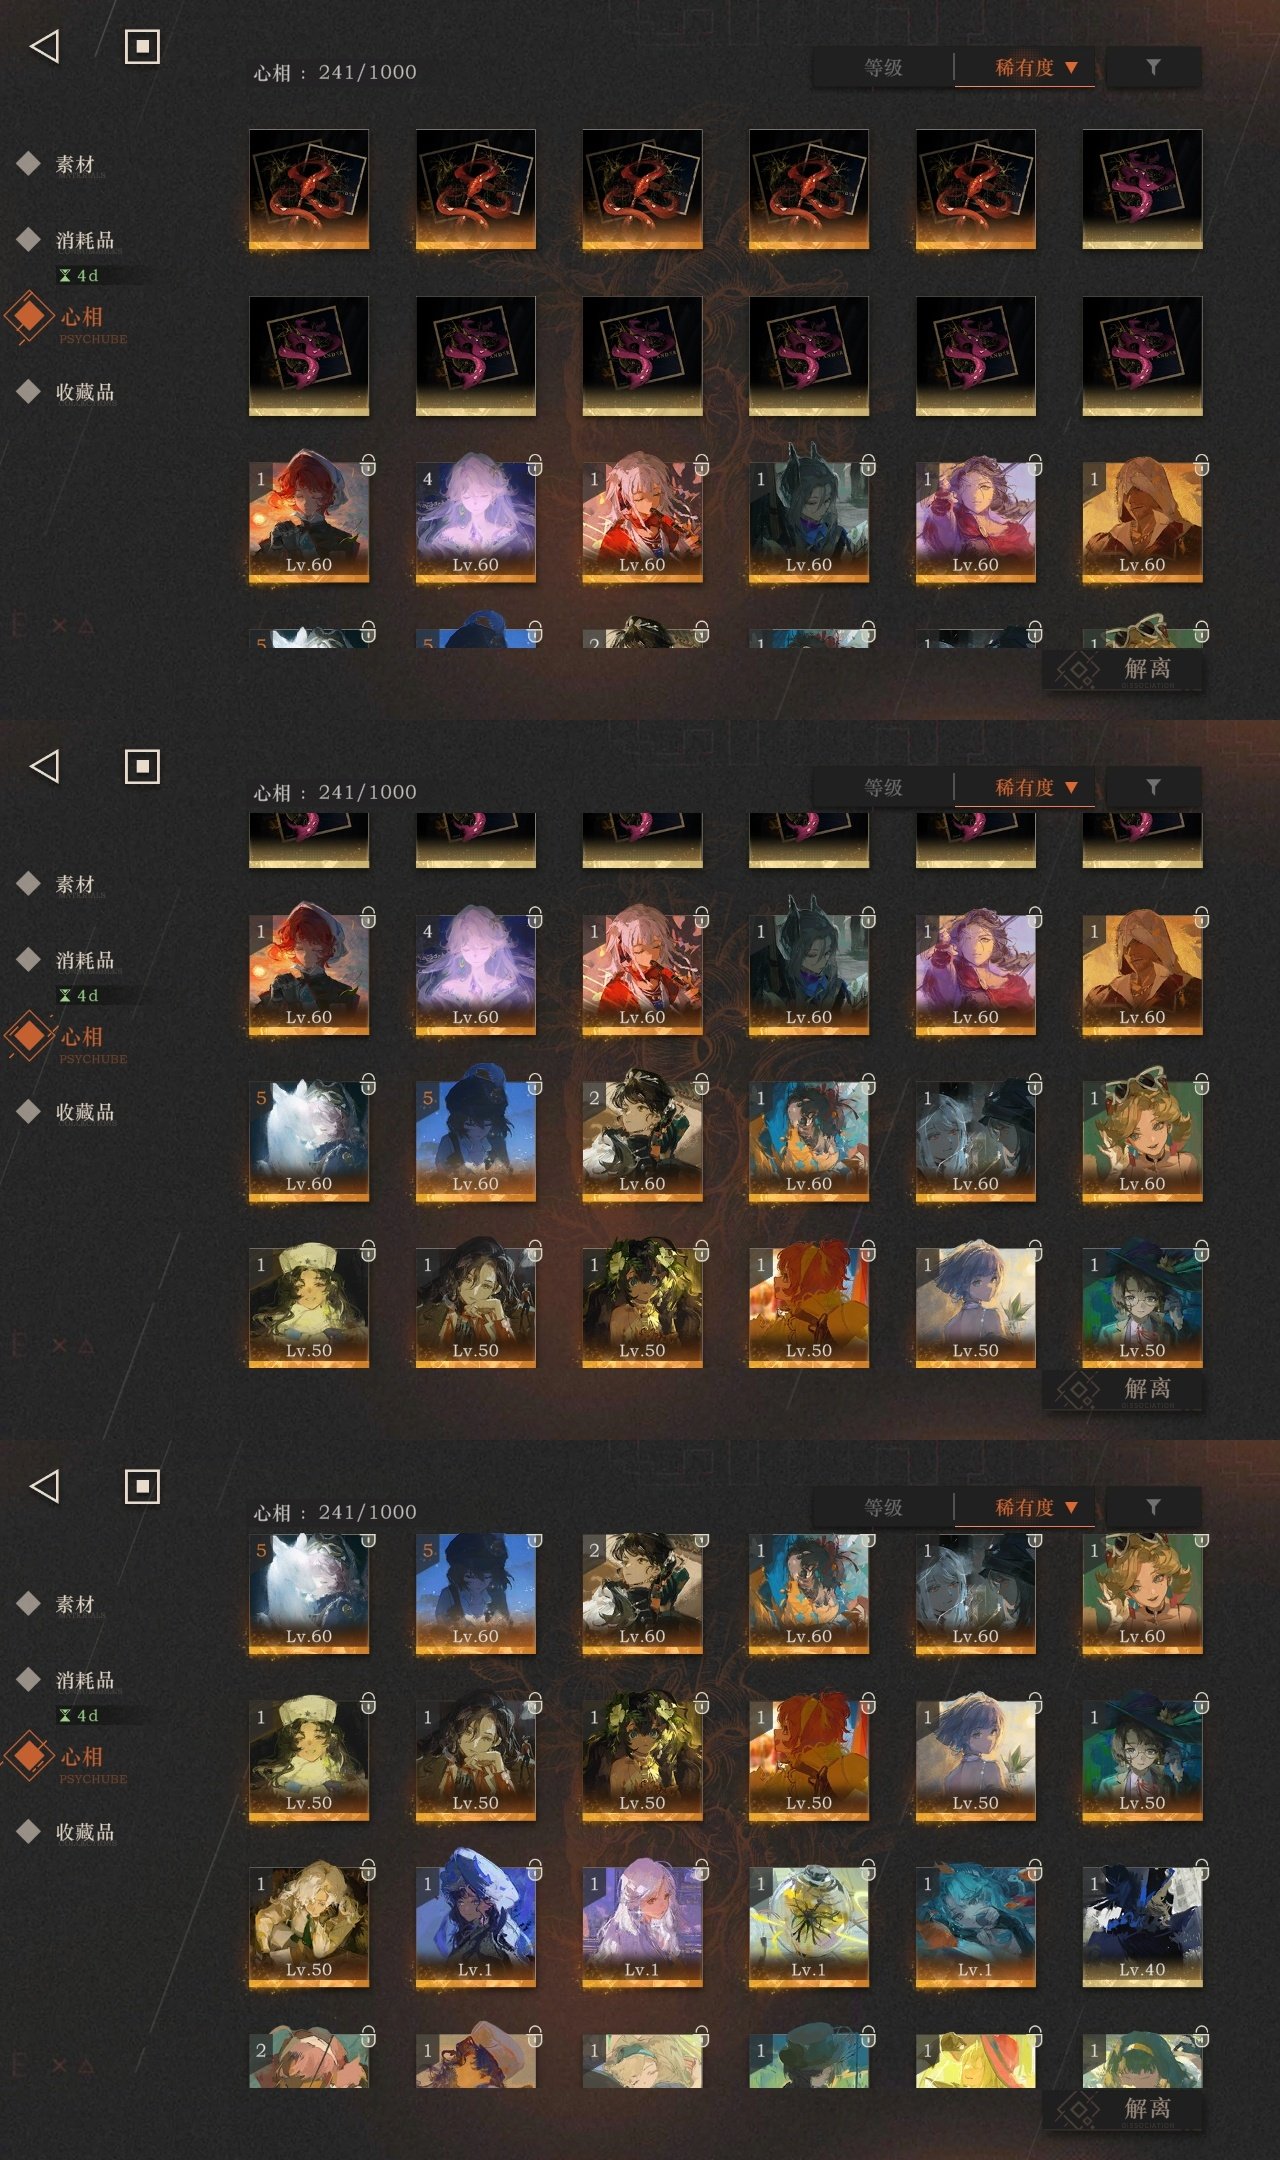Image resolution: width=1280 pixels, height=2160 pixels.
Task: Toggle the lock on the sleeping teal-haired Lv.1 psychube
Action: [x=1035, y=1870]
